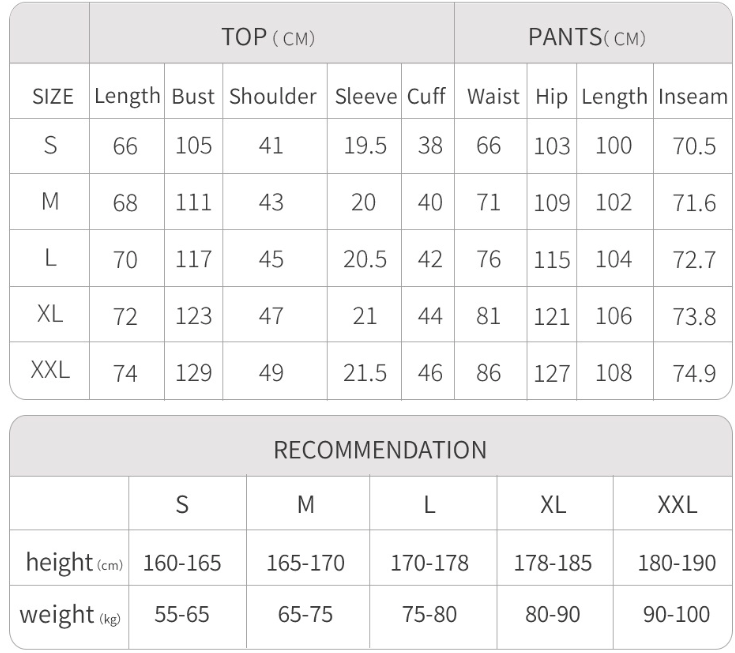Select the height (cm) row label

(x=74, y=563)
